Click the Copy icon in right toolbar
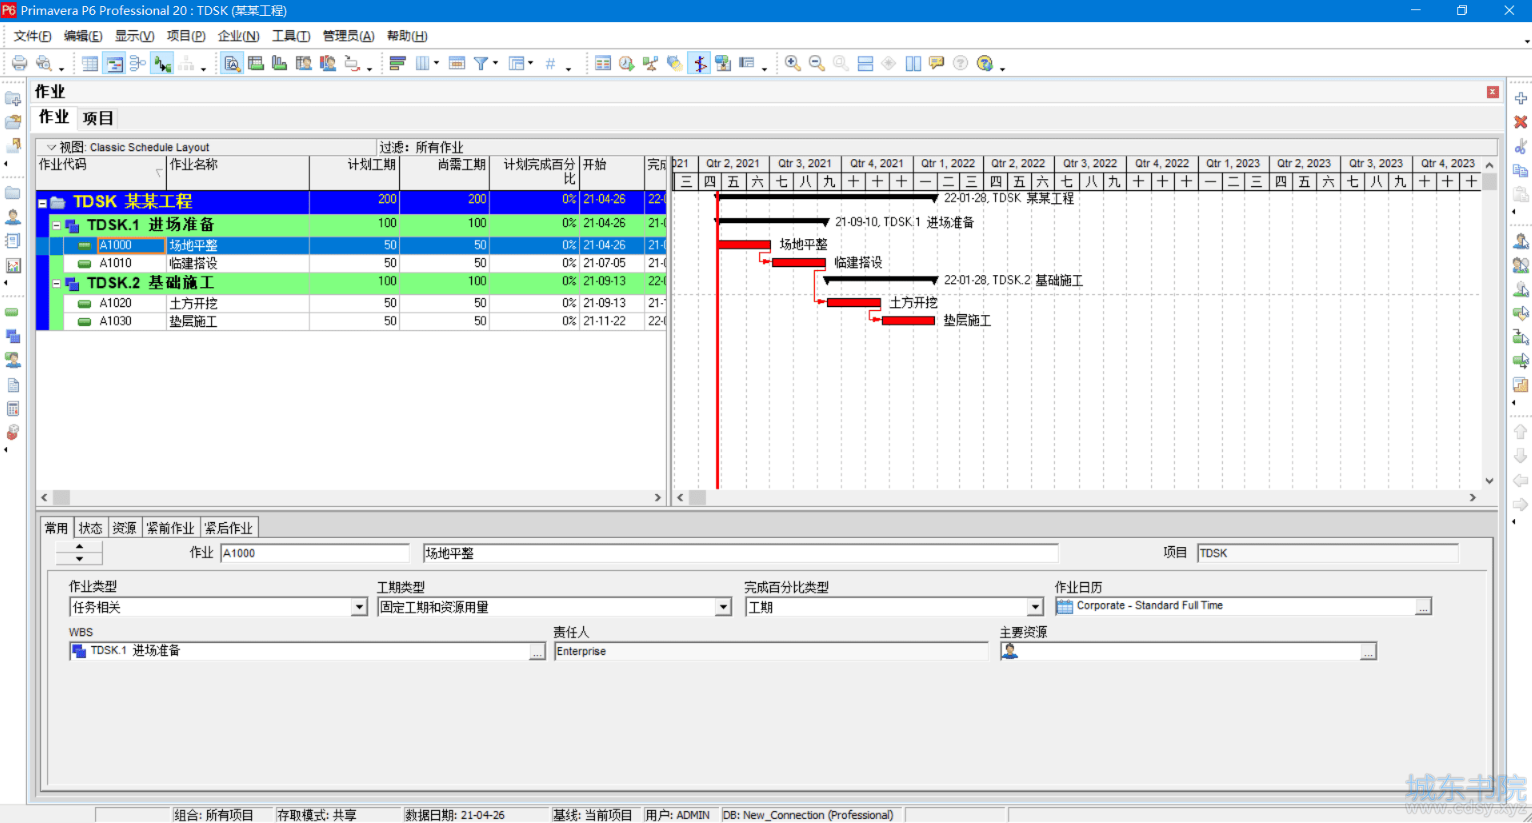 point(1521,170)
